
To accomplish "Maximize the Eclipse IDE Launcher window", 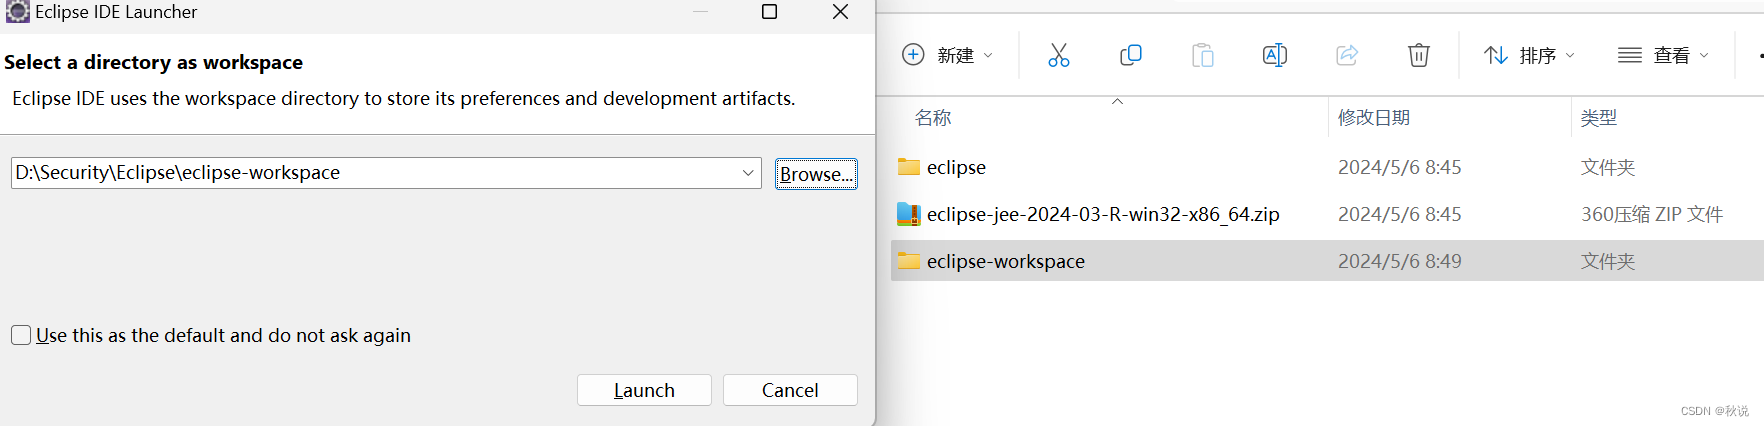I will 769,12.
